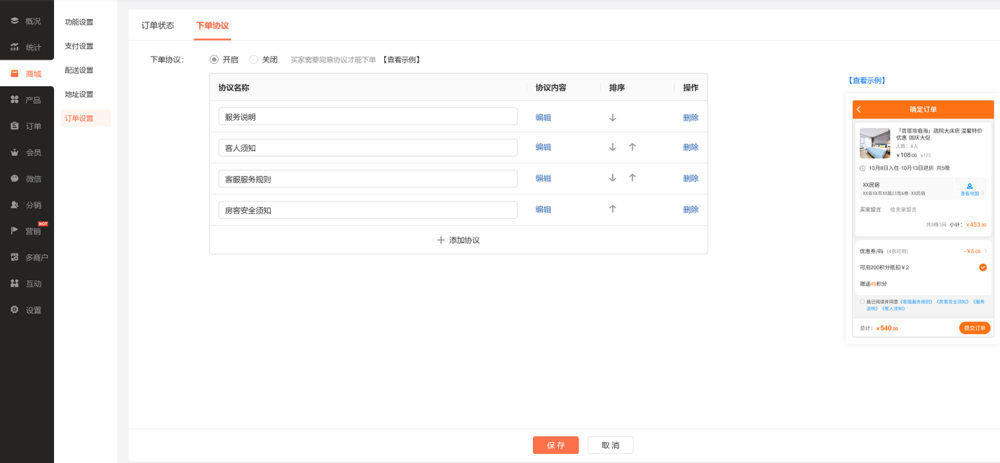Screen dimensions: 1000x463
Task: Move 客服服务规则 agreement down
Action: tap(613, 178)
